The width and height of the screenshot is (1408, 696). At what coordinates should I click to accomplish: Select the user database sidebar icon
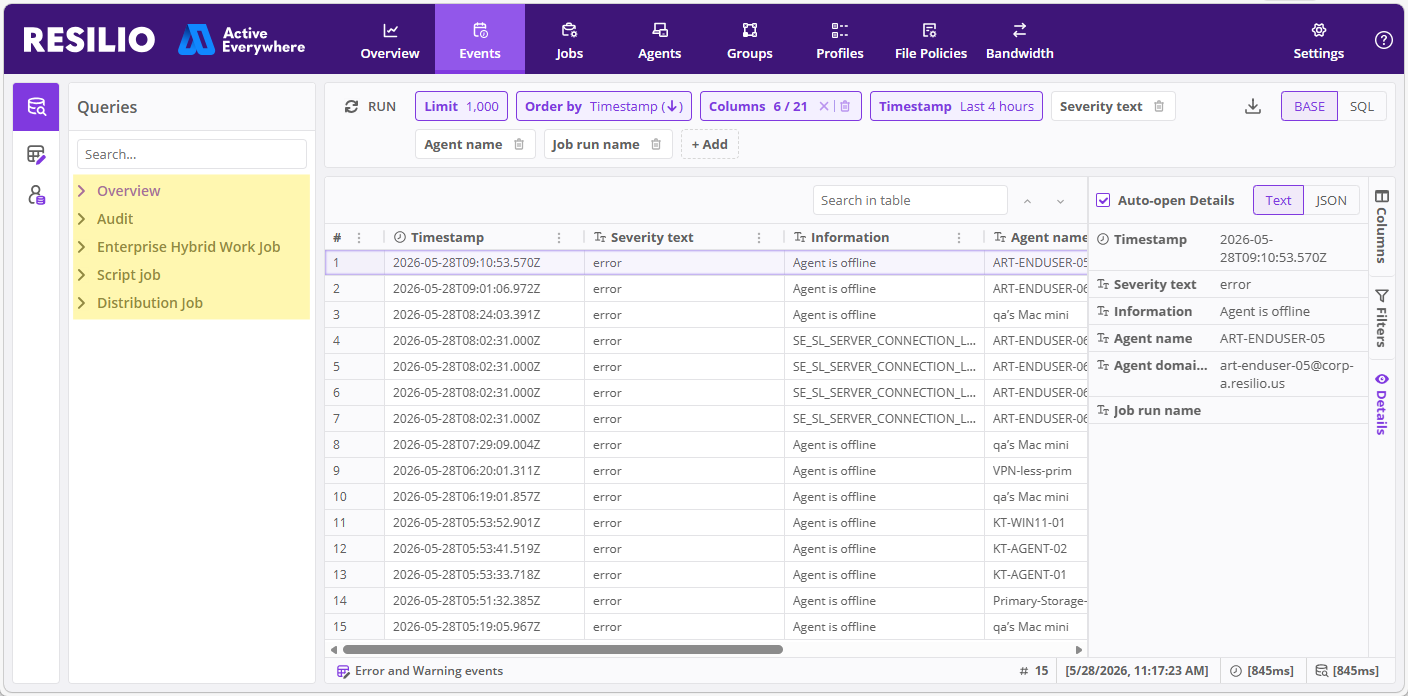(36, 195)
